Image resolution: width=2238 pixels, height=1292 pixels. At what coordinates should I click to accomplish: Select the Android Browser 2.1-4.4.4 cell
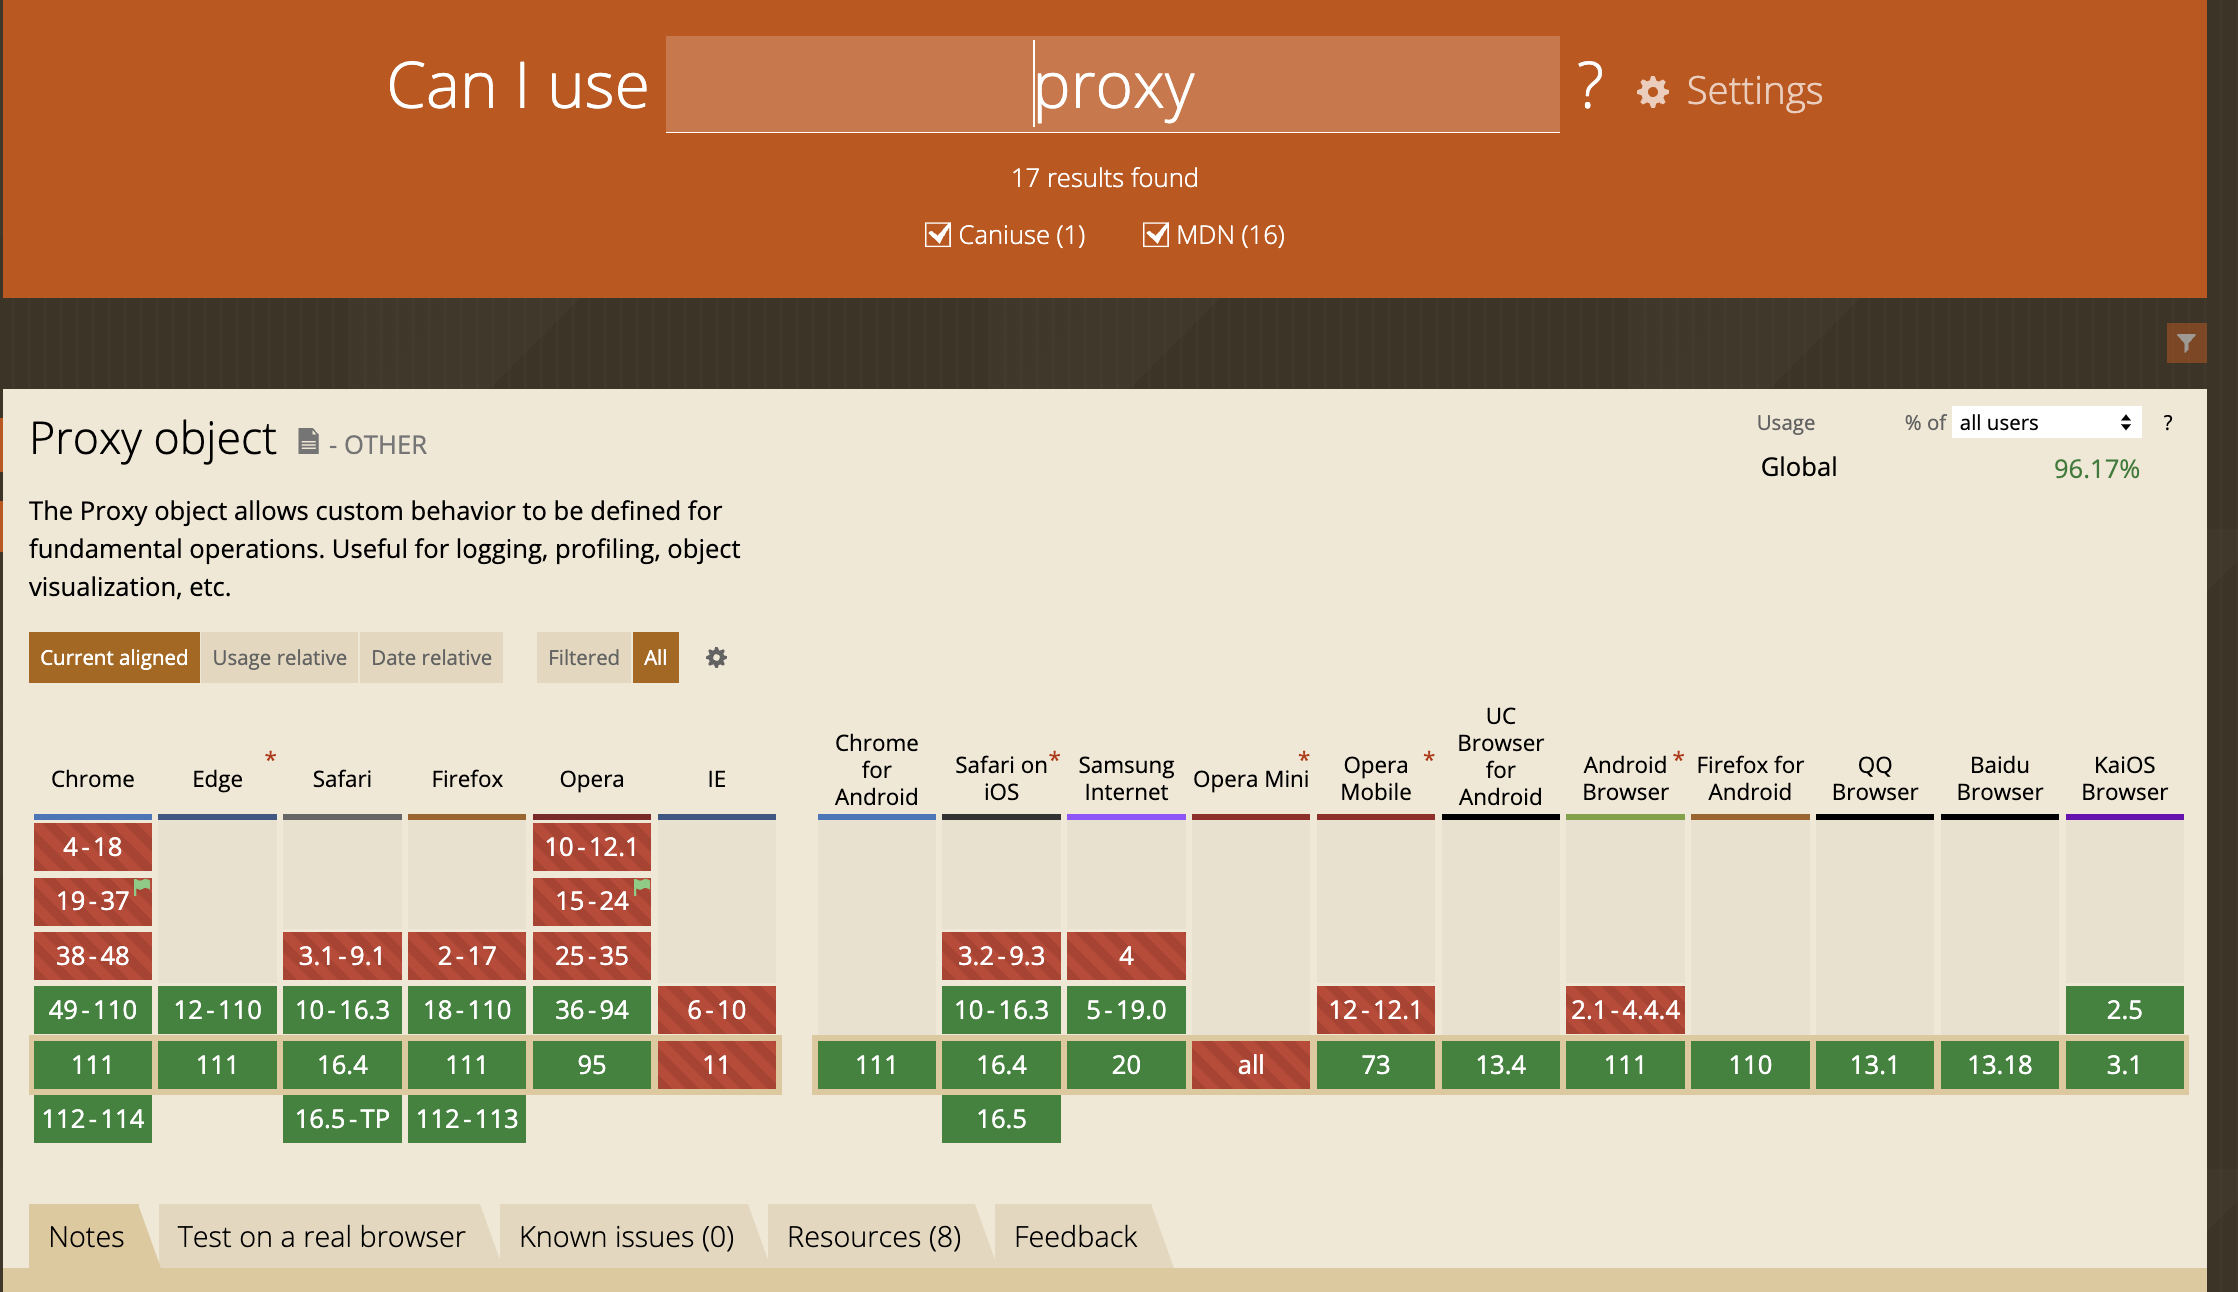coord(1625,1010)
